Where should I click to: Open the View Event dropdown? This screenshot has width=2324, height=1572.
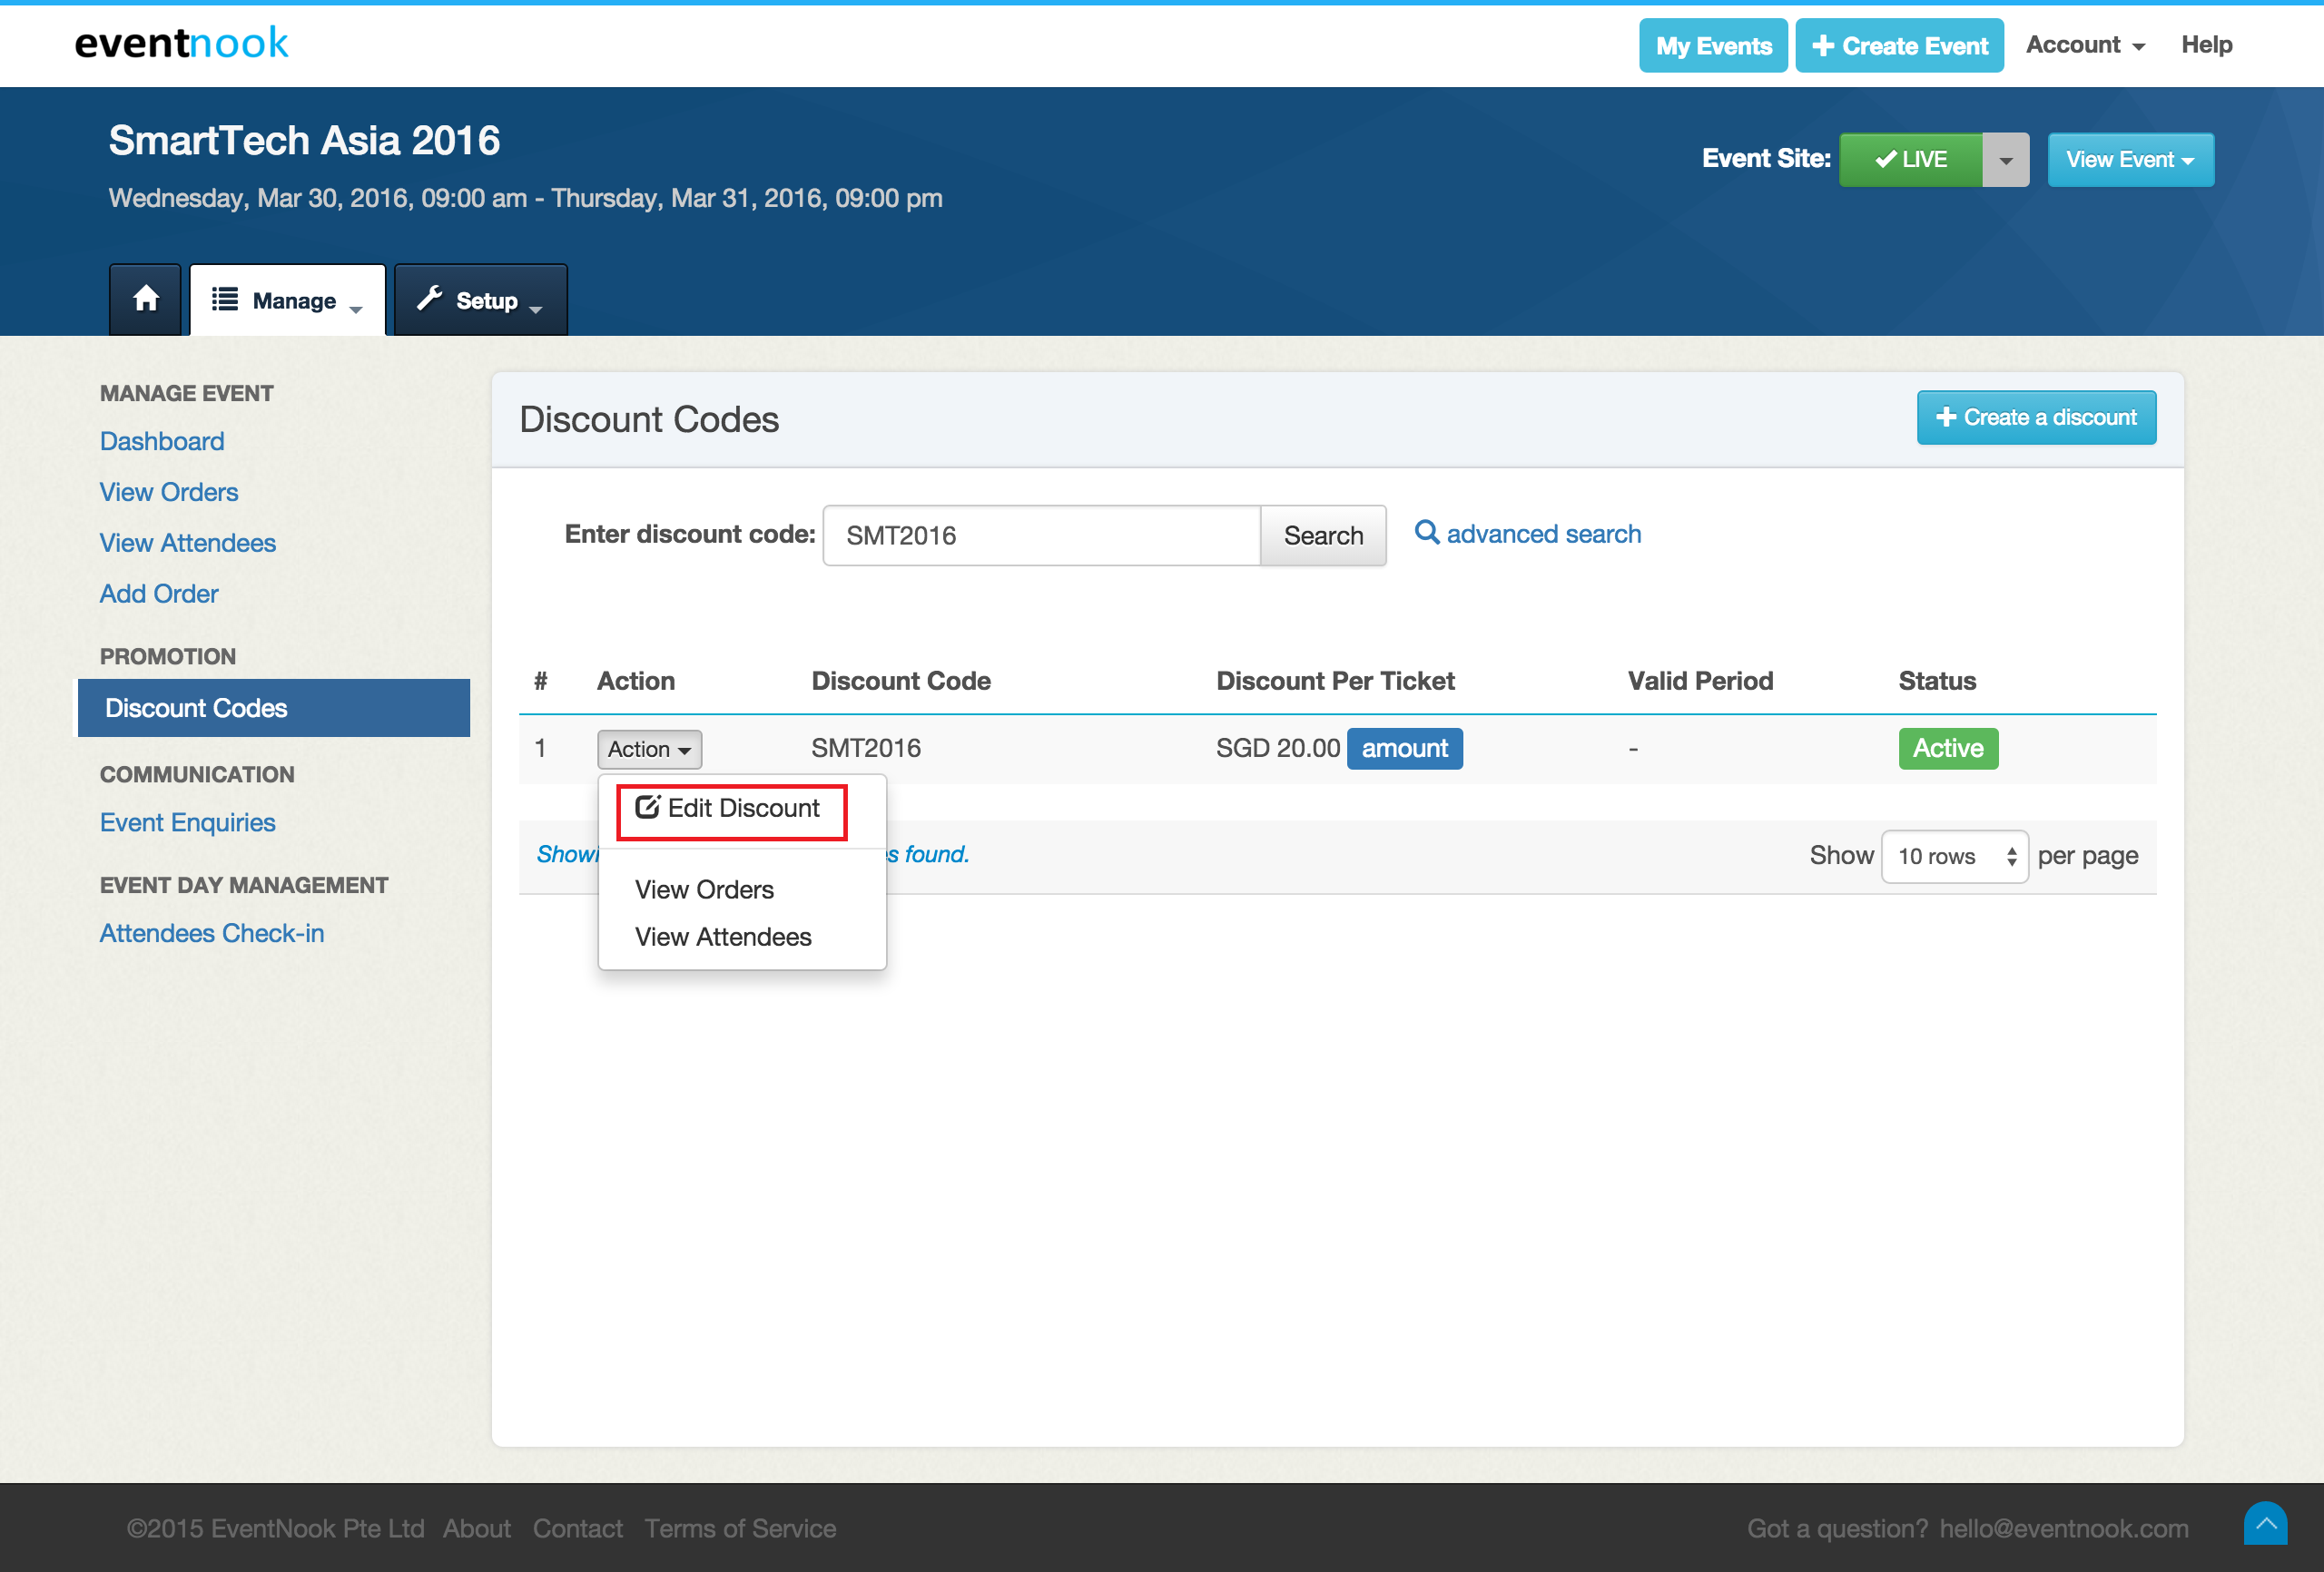pos(2130,160)
